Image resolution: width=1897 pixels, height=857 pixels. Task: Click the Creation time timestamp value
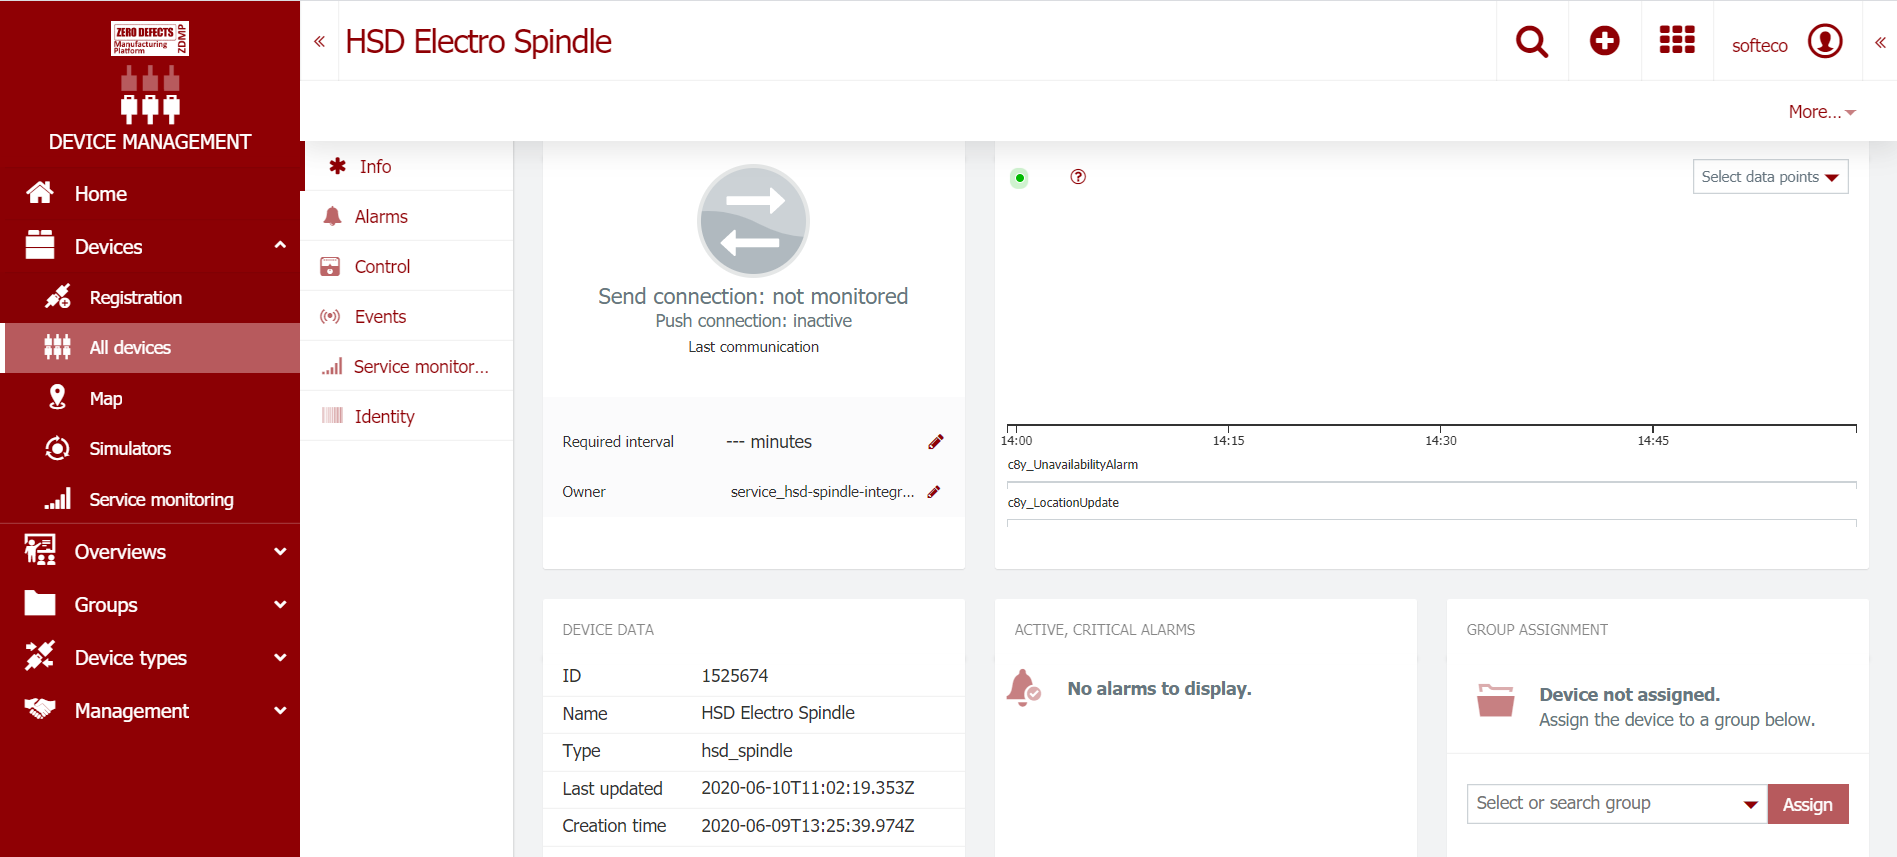coord(808,826)
